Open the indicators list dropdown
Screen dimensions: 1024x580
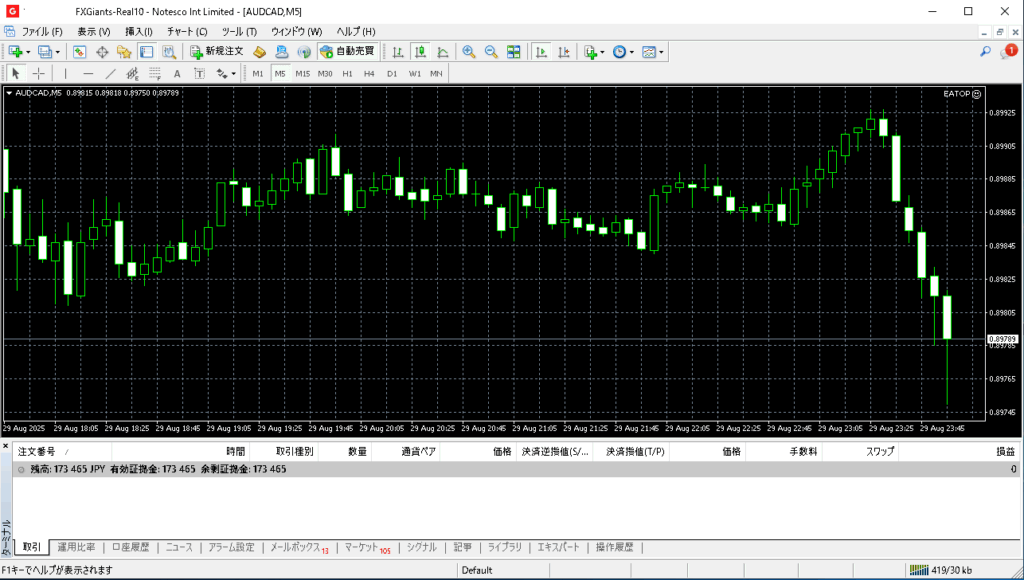coord(602,52)
